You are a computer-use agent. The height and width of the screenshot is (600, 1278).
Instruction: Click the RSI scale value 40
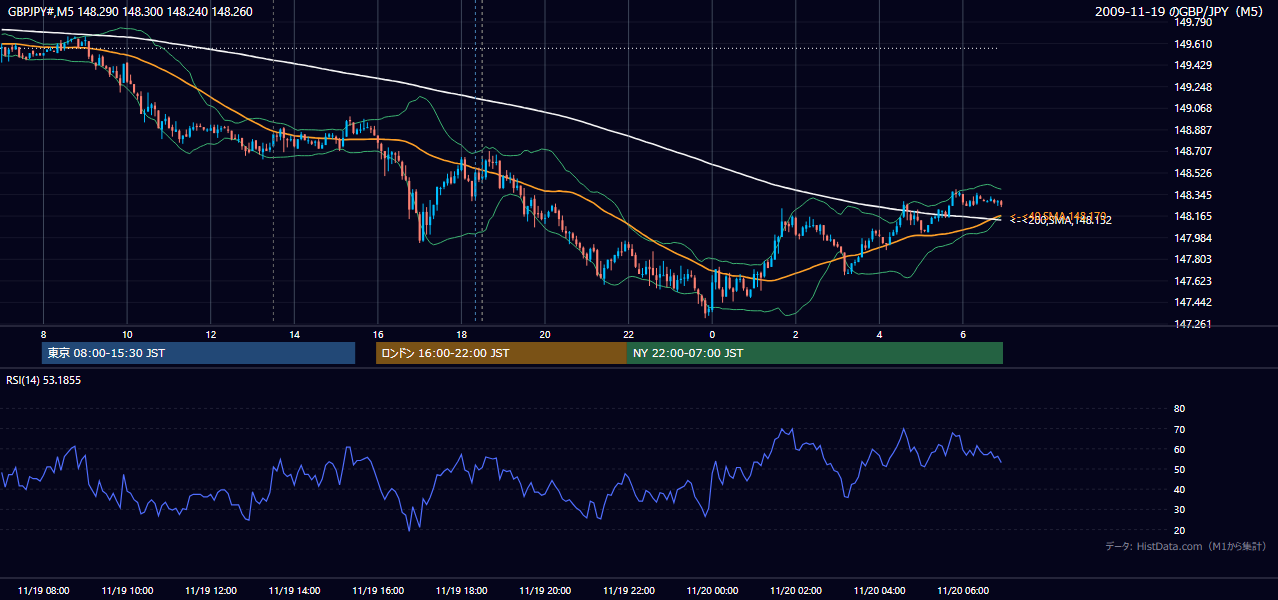coord(1179,490)
